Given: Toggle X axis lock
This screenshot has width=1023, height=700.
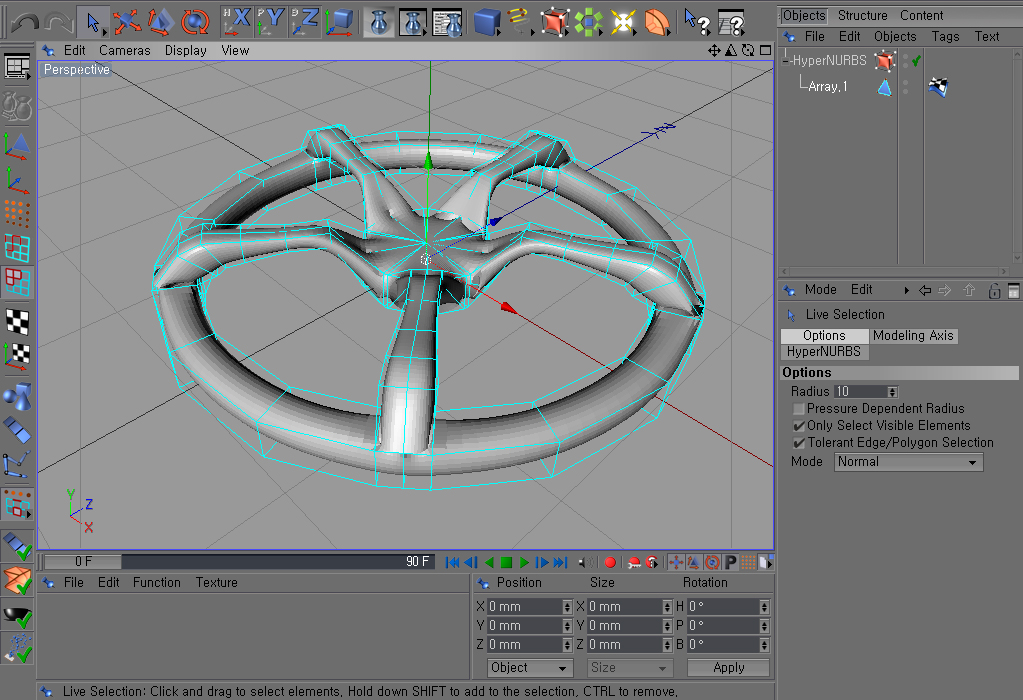Looking at the screenshot, I should click(x=236, y=22).
